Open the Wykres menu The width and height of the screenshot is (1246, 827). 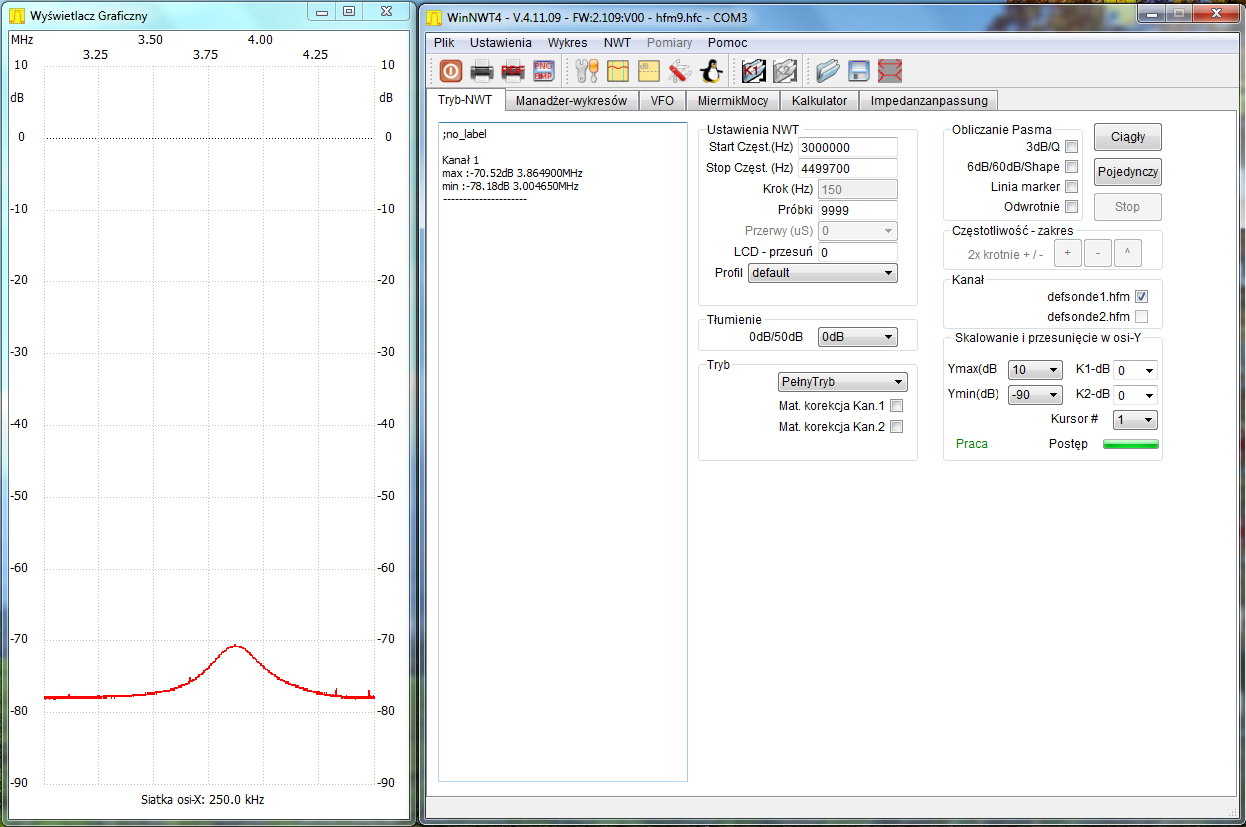pyautogui.click(x=567, y=43)
